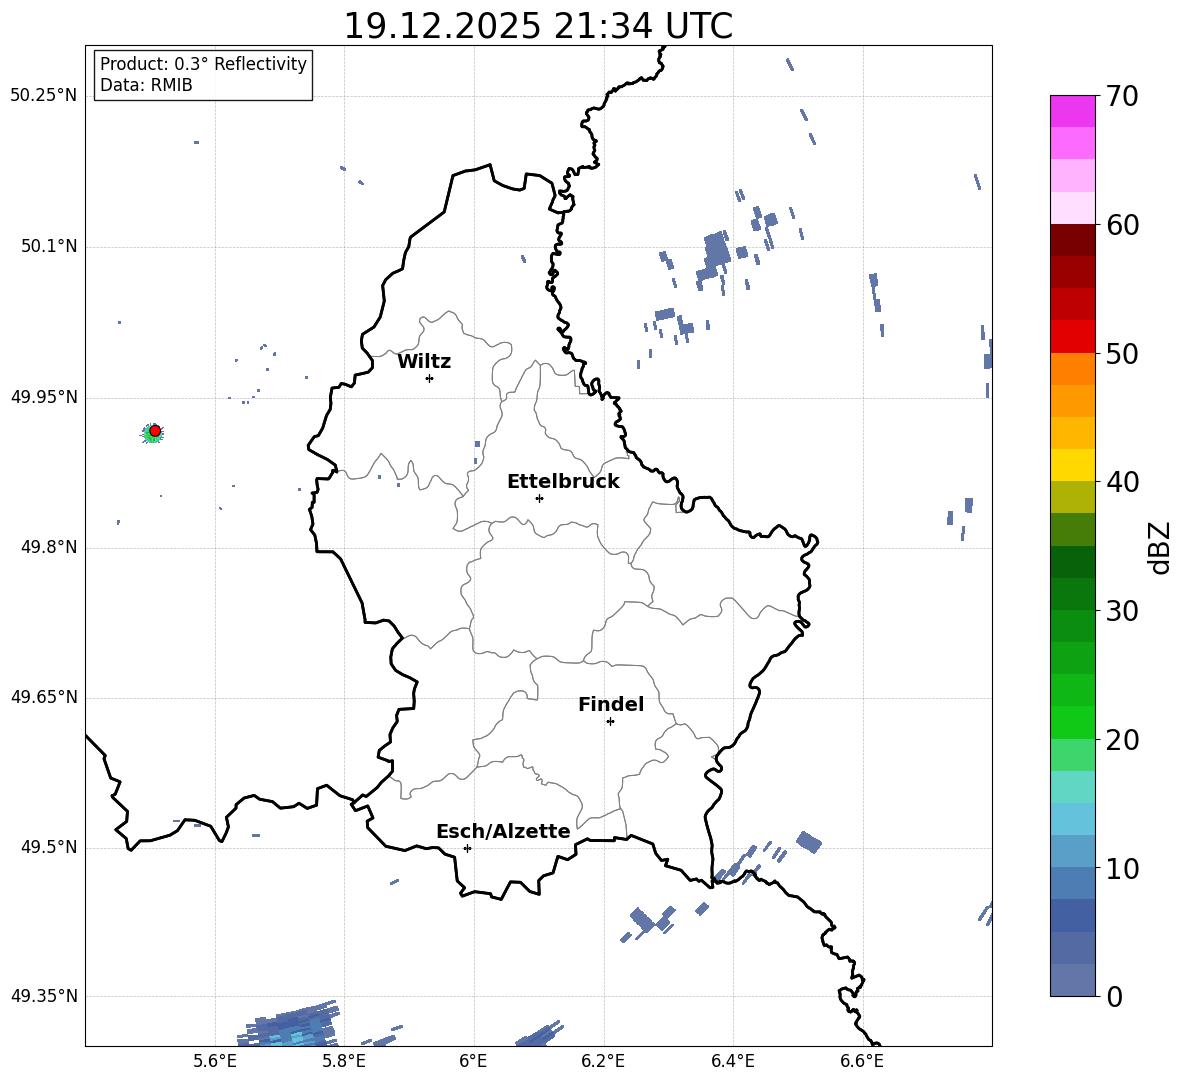Screen dimensions: 1184x1081
Task: Click the 'Product: 0.3° Reflectivity' text
Action: coord(203,64)
